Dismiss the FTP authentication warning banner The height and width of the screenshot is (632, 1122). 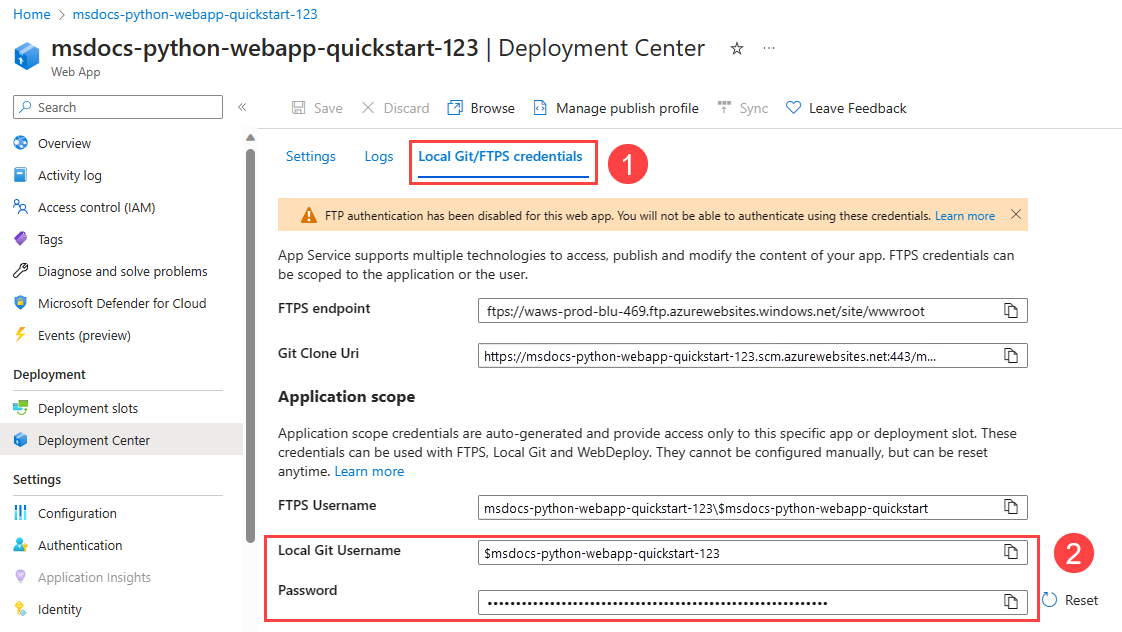(x=1016, y=214)
